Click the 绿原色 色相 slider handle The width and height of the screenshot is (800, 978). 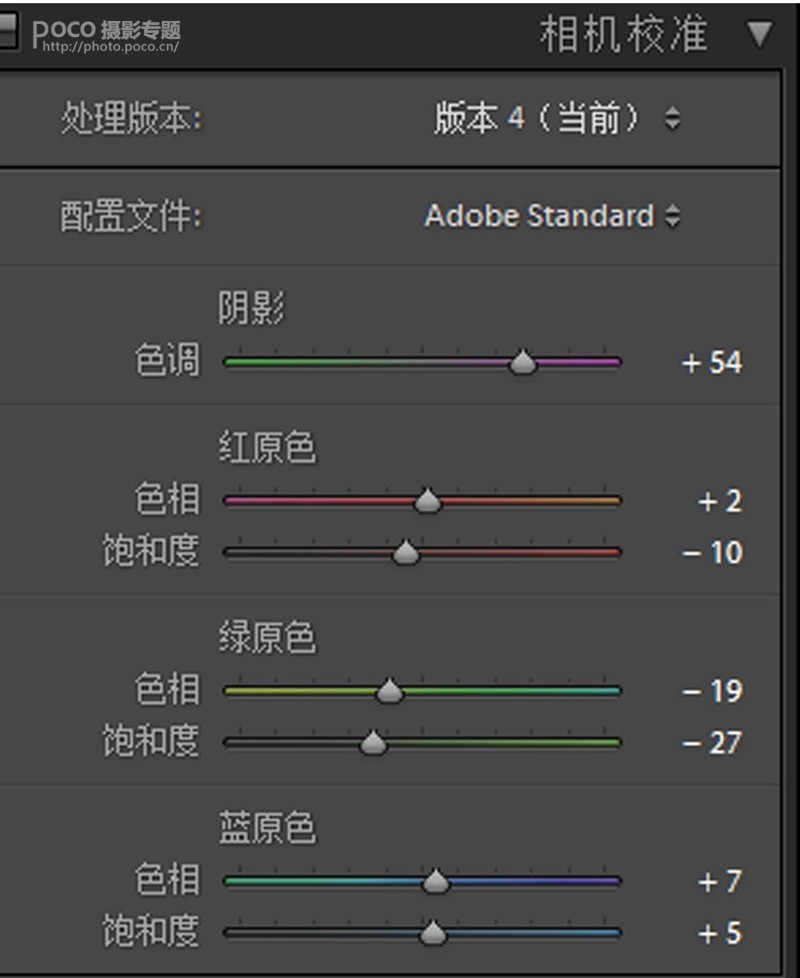tap(390, 690)
